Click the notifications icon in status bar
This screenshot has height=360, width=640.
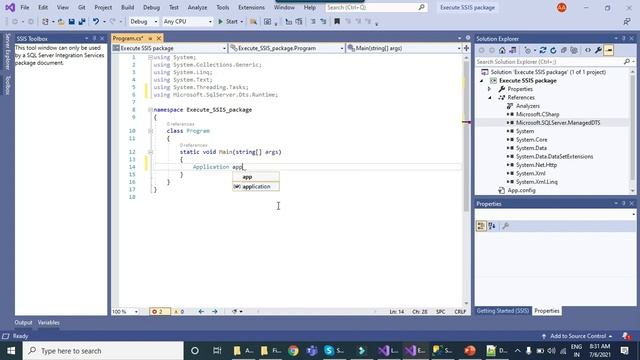point(626,336)
